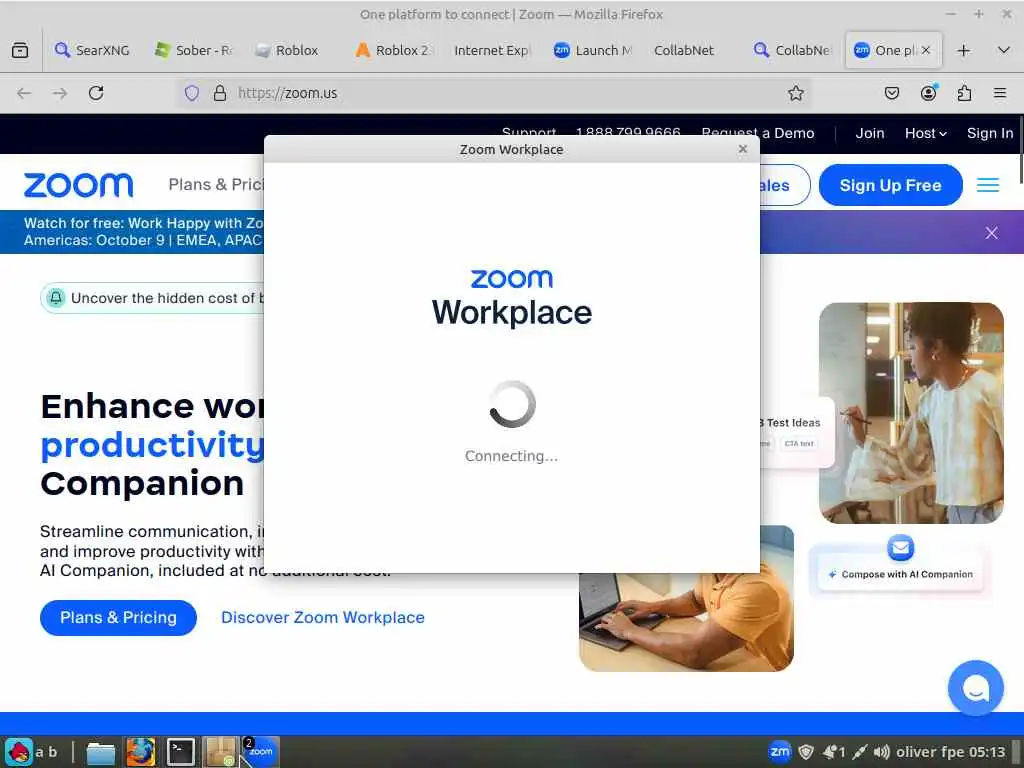Open the Firefox application hamburger menu
The width and height of the screenshot is (1024, 768).
click(x=1000, y=93)
